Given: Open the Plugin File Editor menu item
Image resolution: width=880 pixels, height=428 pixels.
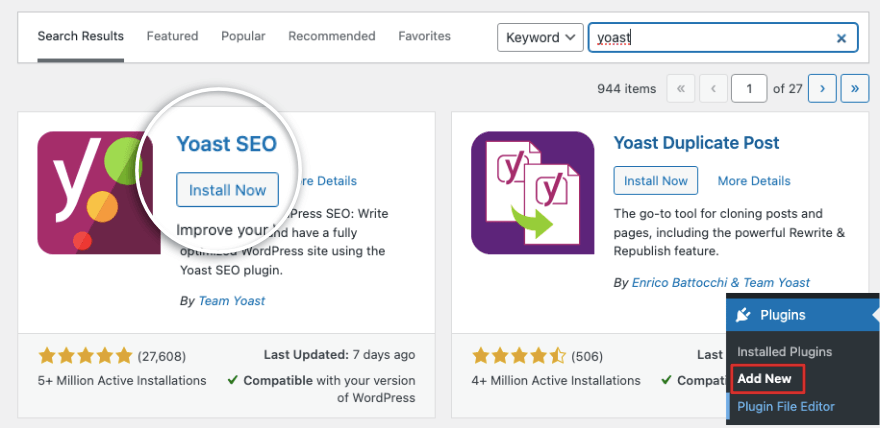Looking at the screenshot, I should [786, 407].
